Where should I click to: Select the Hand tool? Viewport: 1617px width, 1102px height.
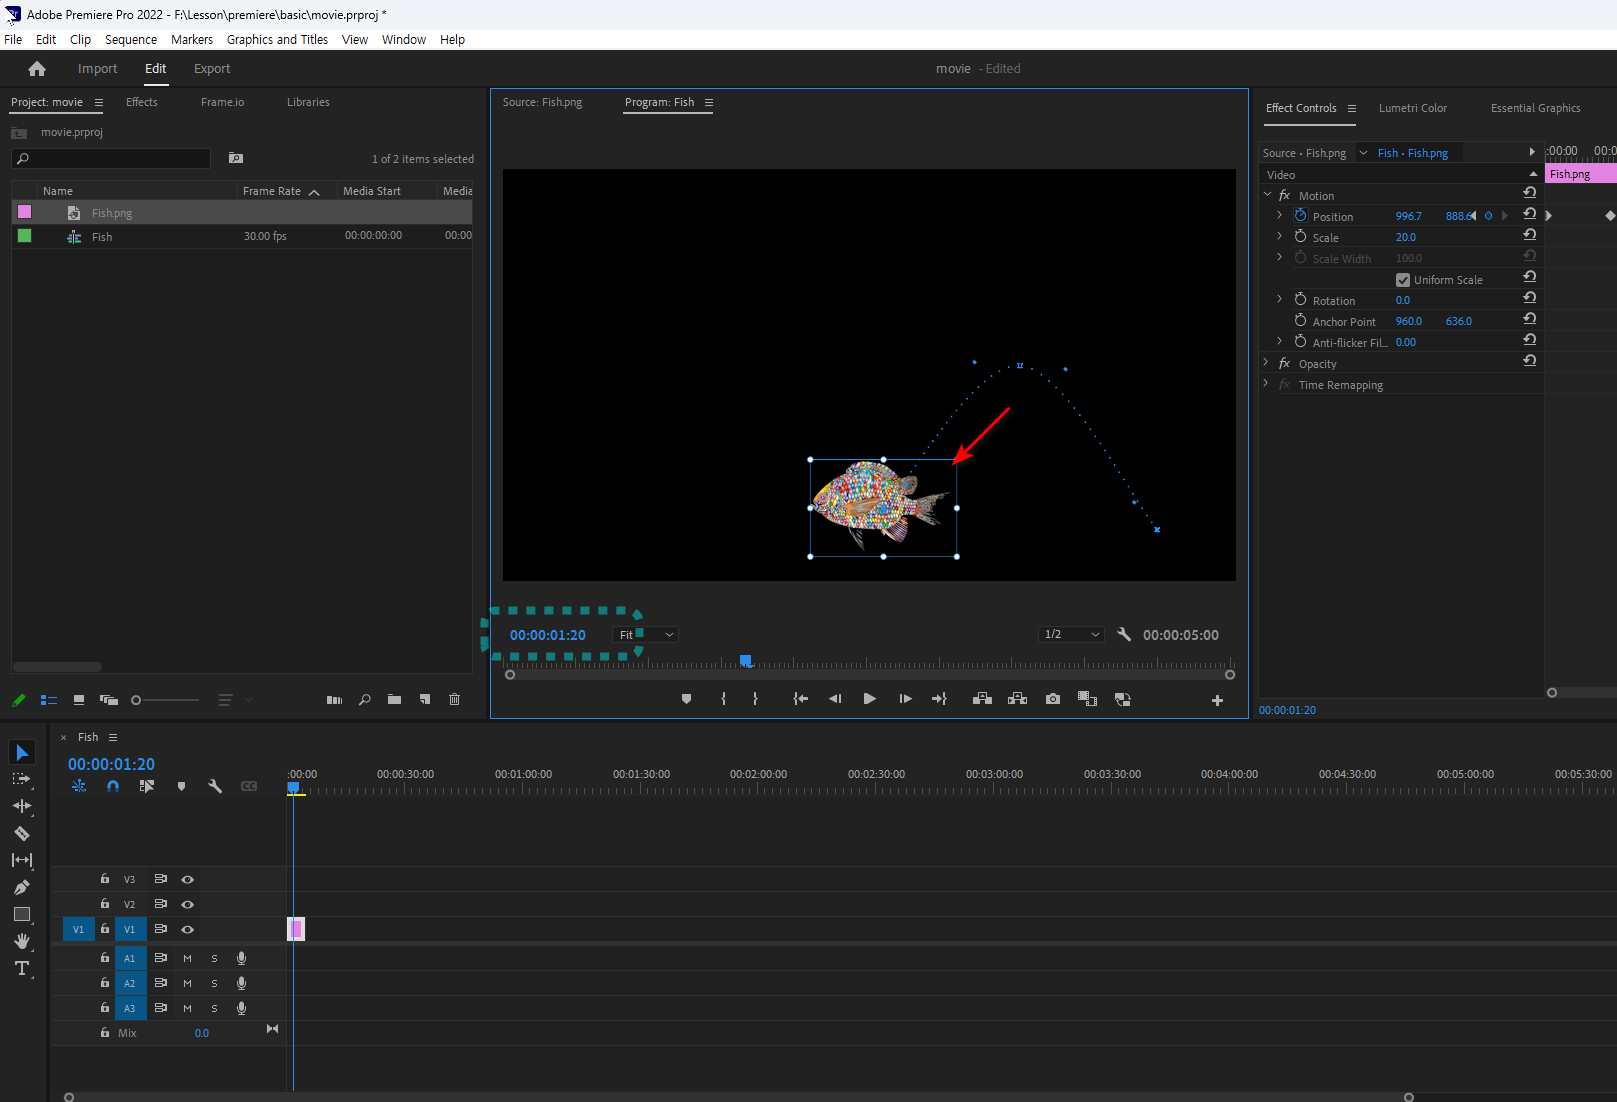pos(22,941)
